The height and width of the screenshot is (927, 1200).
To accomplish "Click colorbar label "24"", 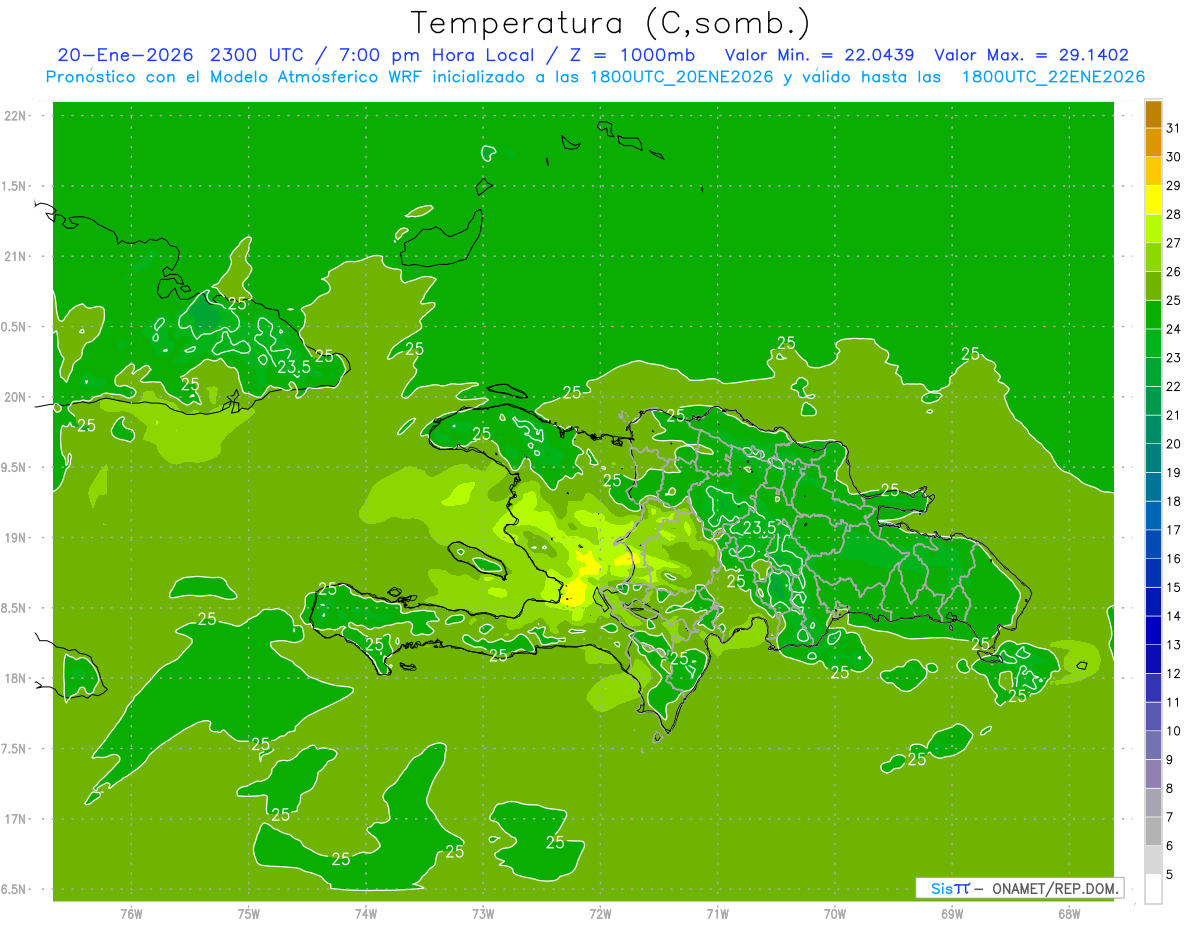I will point(1173,329).
